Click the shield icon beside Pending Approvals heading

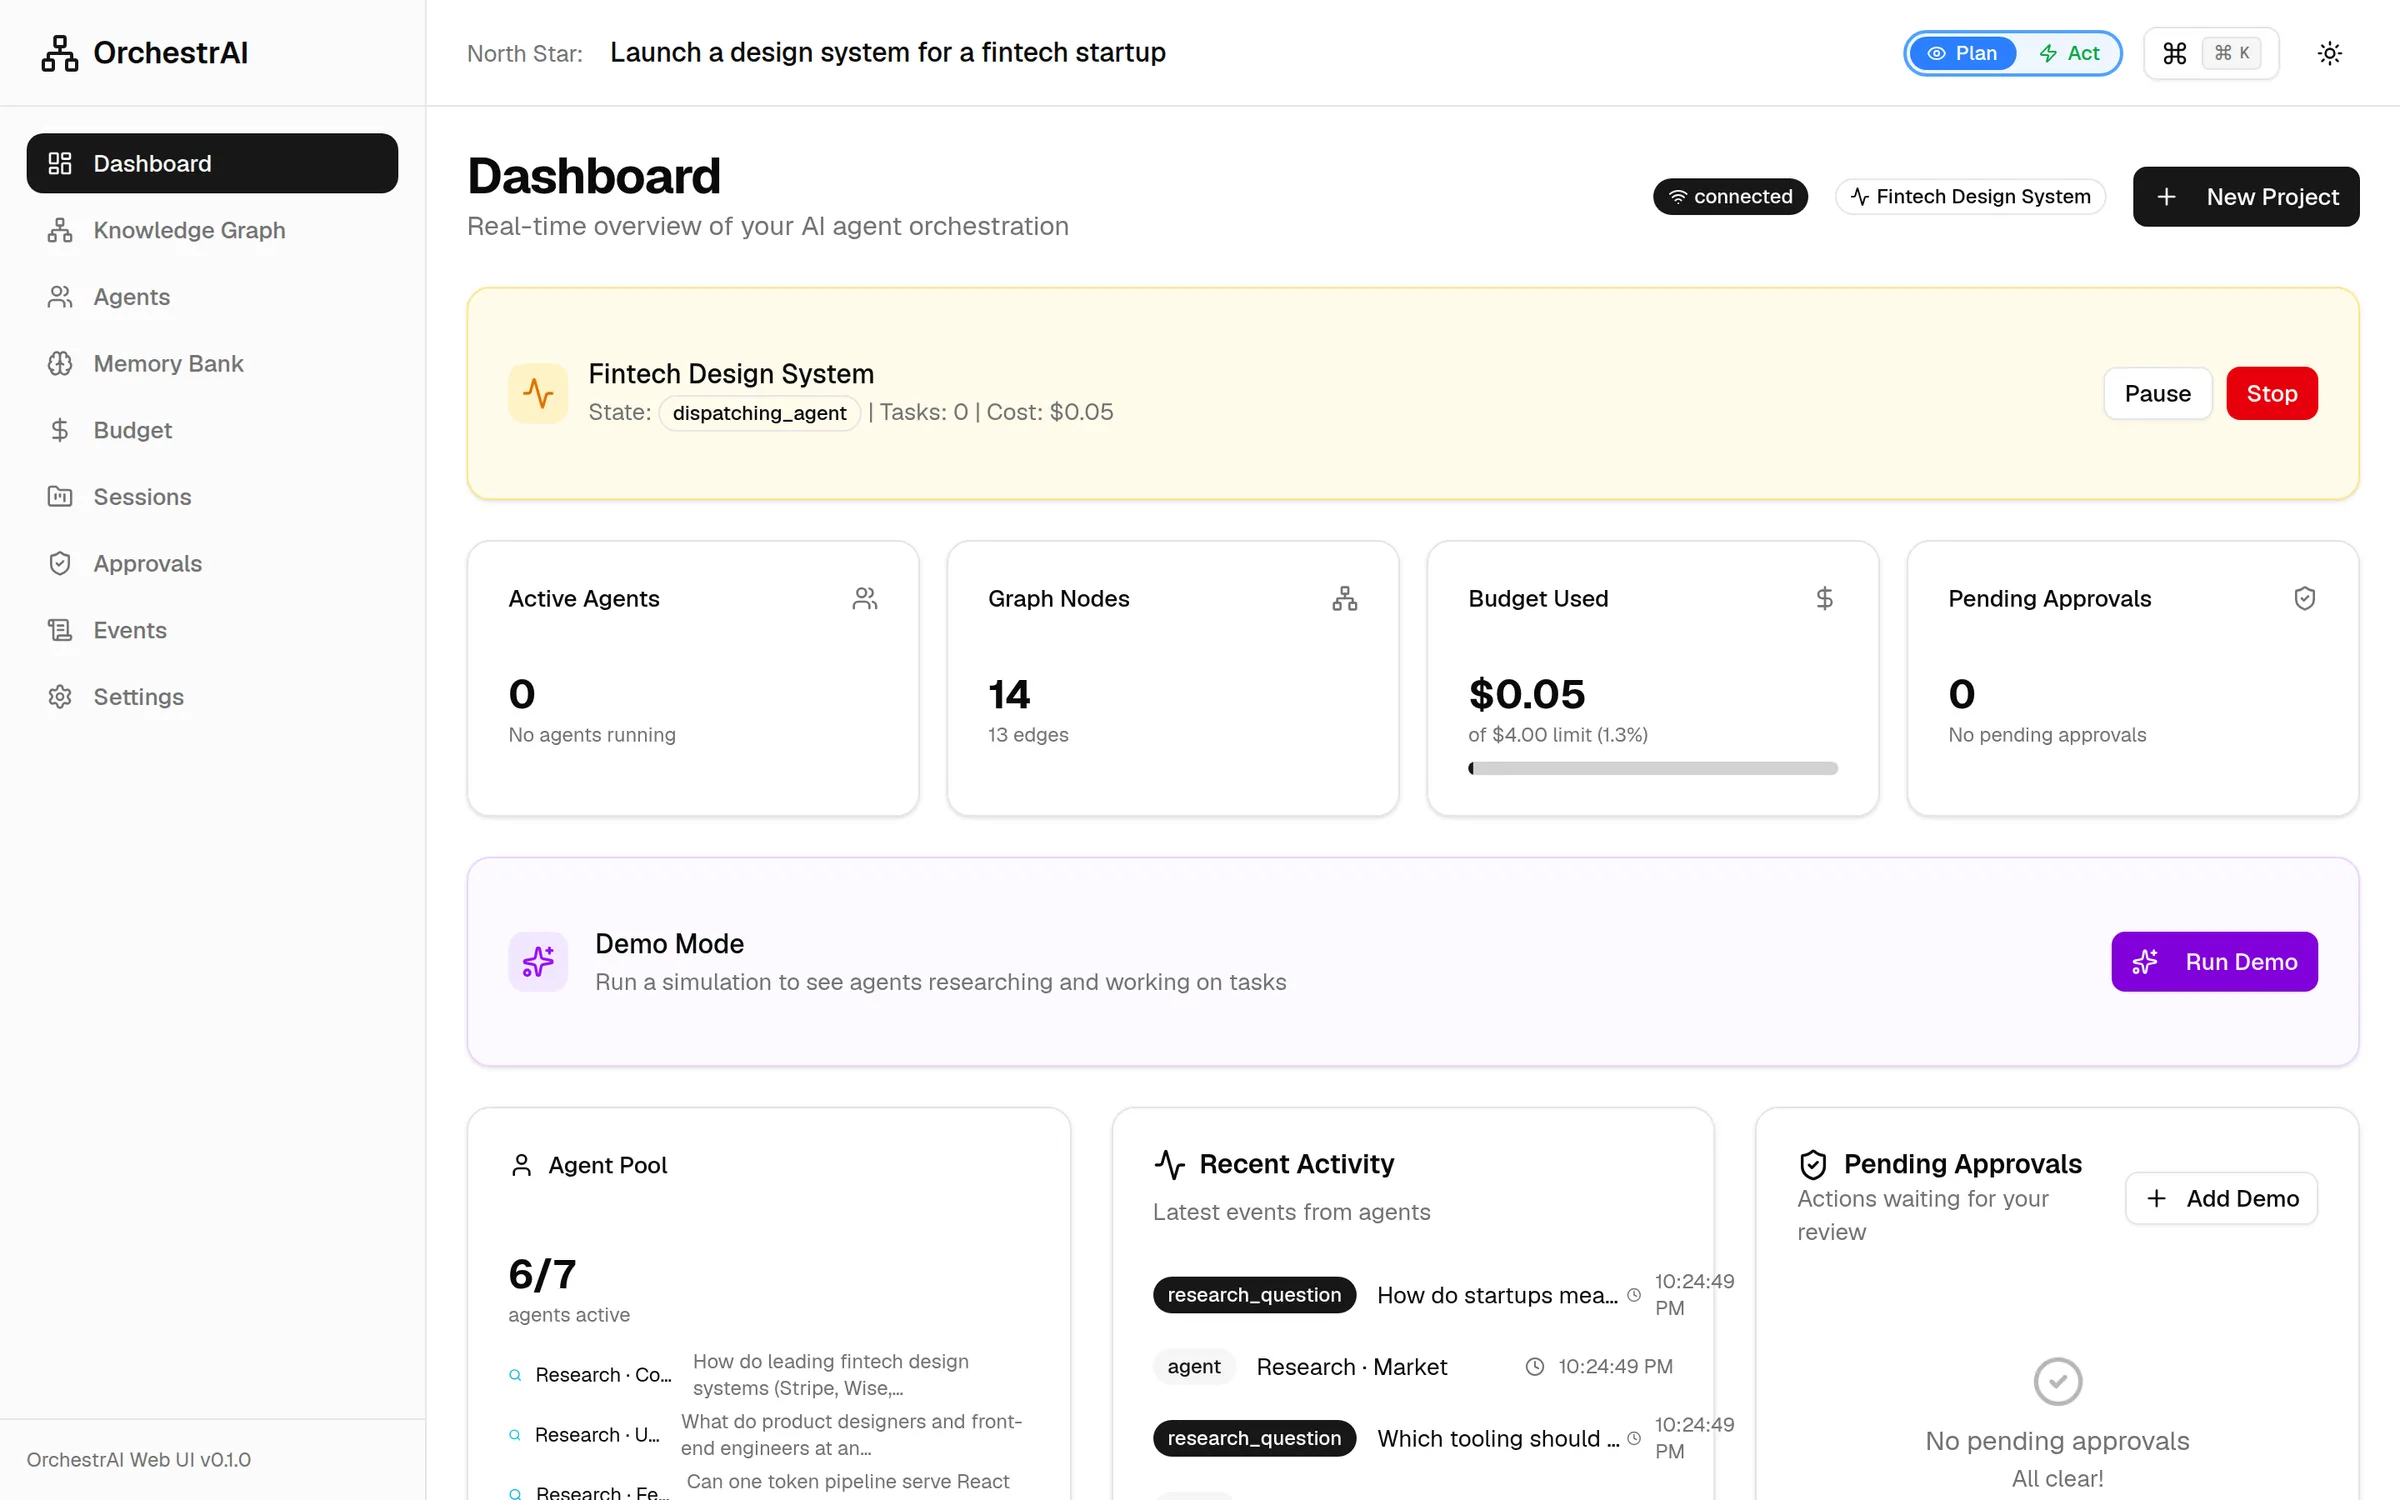coord(1813,1164)
